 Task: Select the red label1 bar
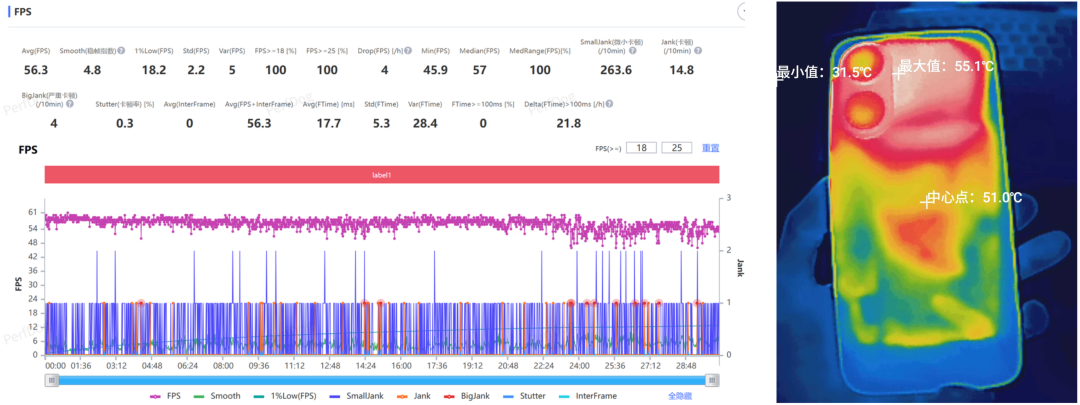[382, 174]
